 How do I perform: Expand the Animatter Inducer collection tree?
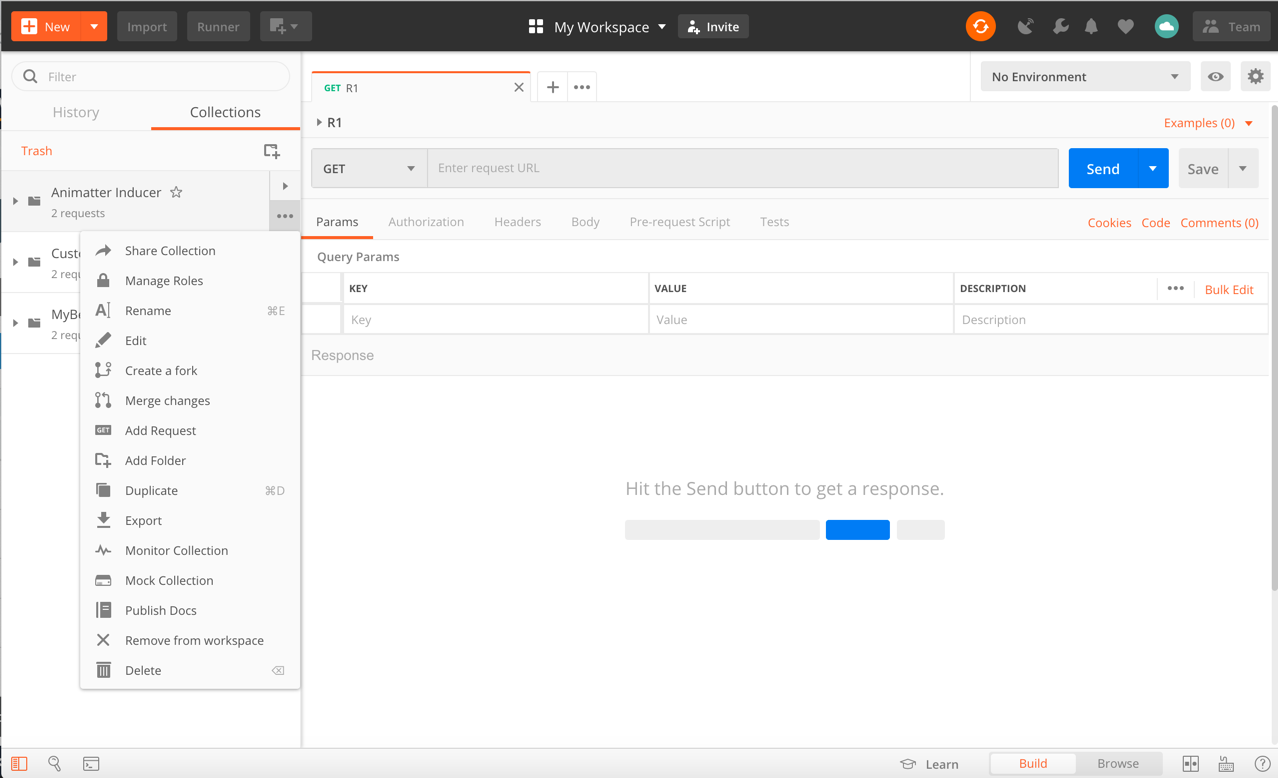[15, 201]
